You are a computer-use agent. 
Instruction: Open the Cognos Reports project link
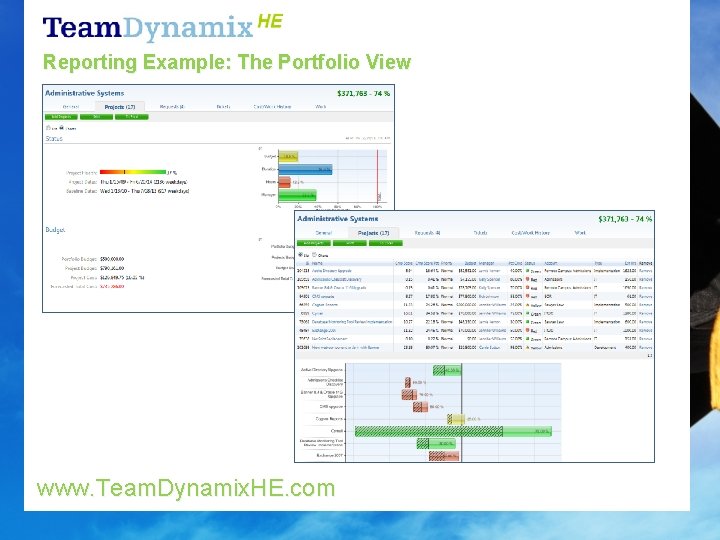[325, 305]
